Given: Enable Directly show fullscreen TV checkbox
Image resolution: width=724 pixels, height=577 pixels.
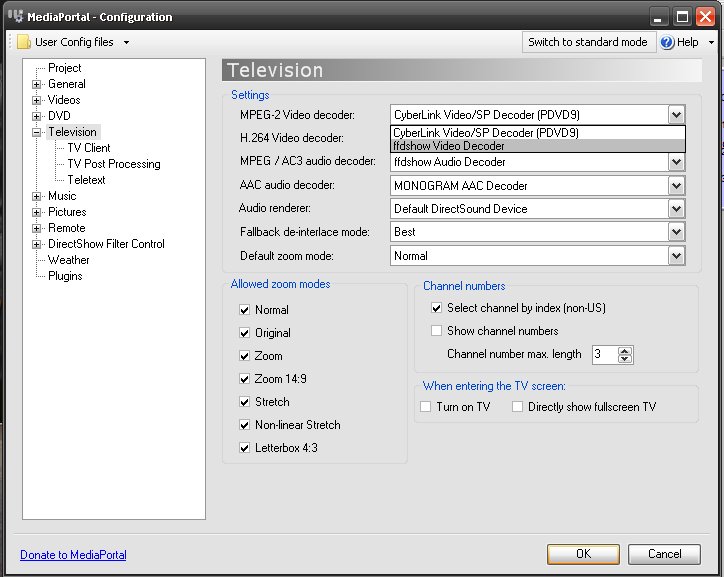Looking at the screenshot, I should pos(518,407).
